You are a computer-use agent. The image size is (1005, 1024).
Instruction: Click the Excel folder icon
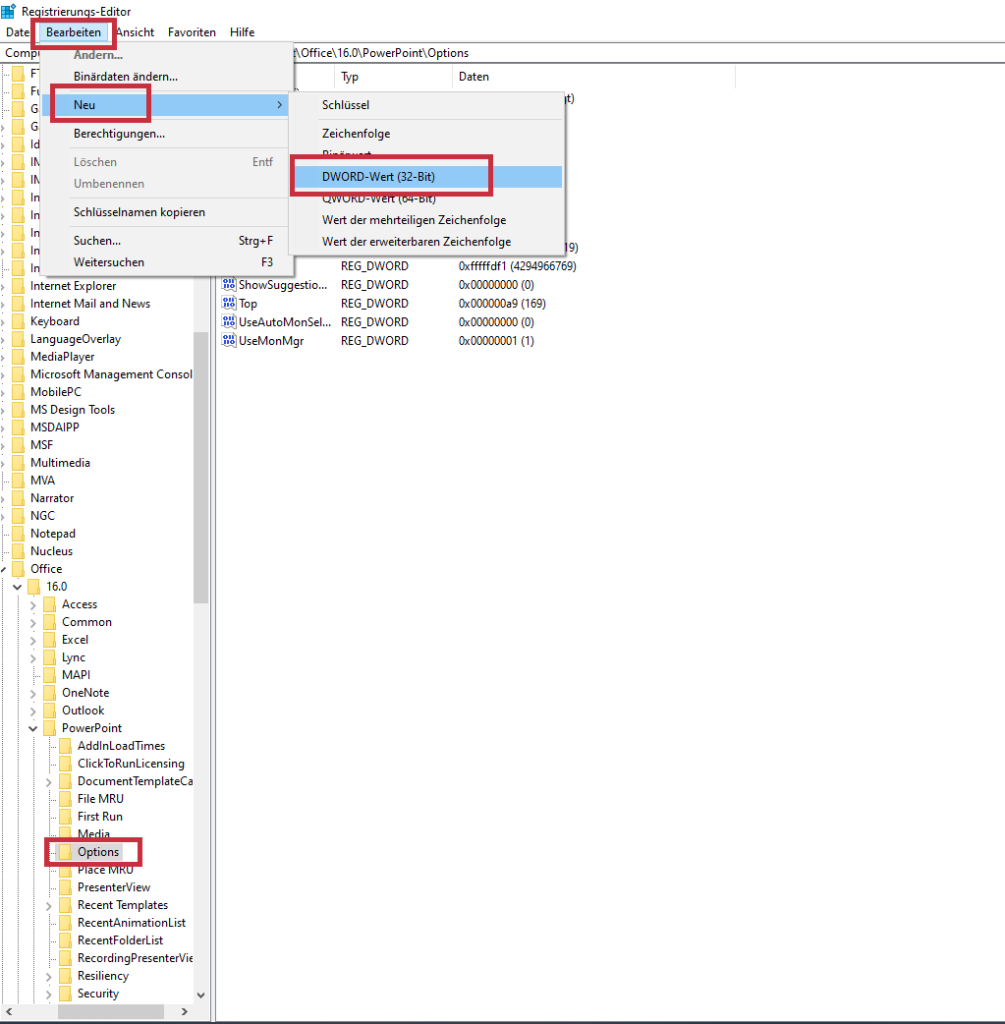[x=50, y=640]
